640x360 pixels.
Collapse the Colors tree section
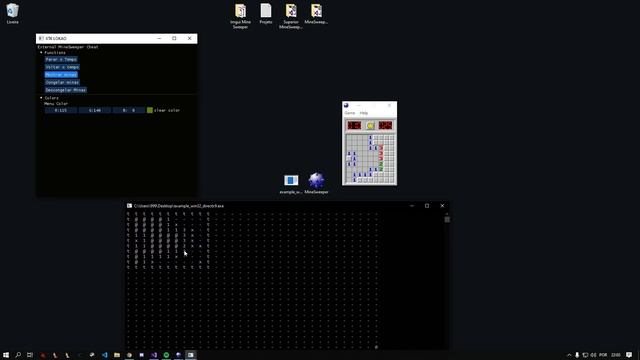(41, 98)
